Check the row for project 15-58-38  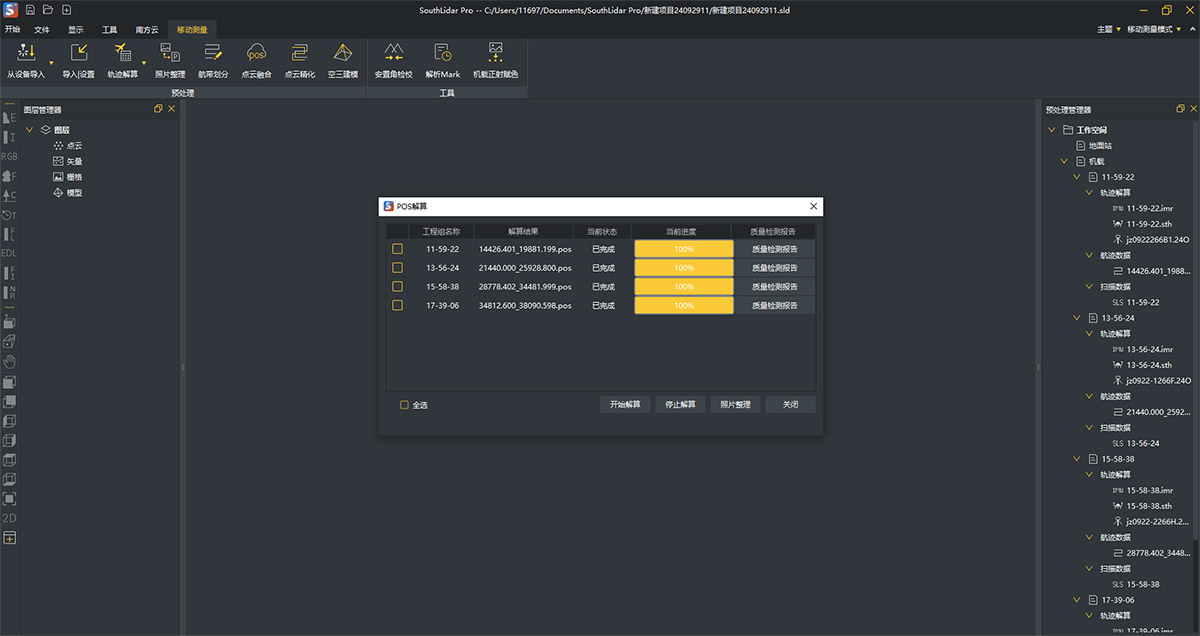point(397,286)
